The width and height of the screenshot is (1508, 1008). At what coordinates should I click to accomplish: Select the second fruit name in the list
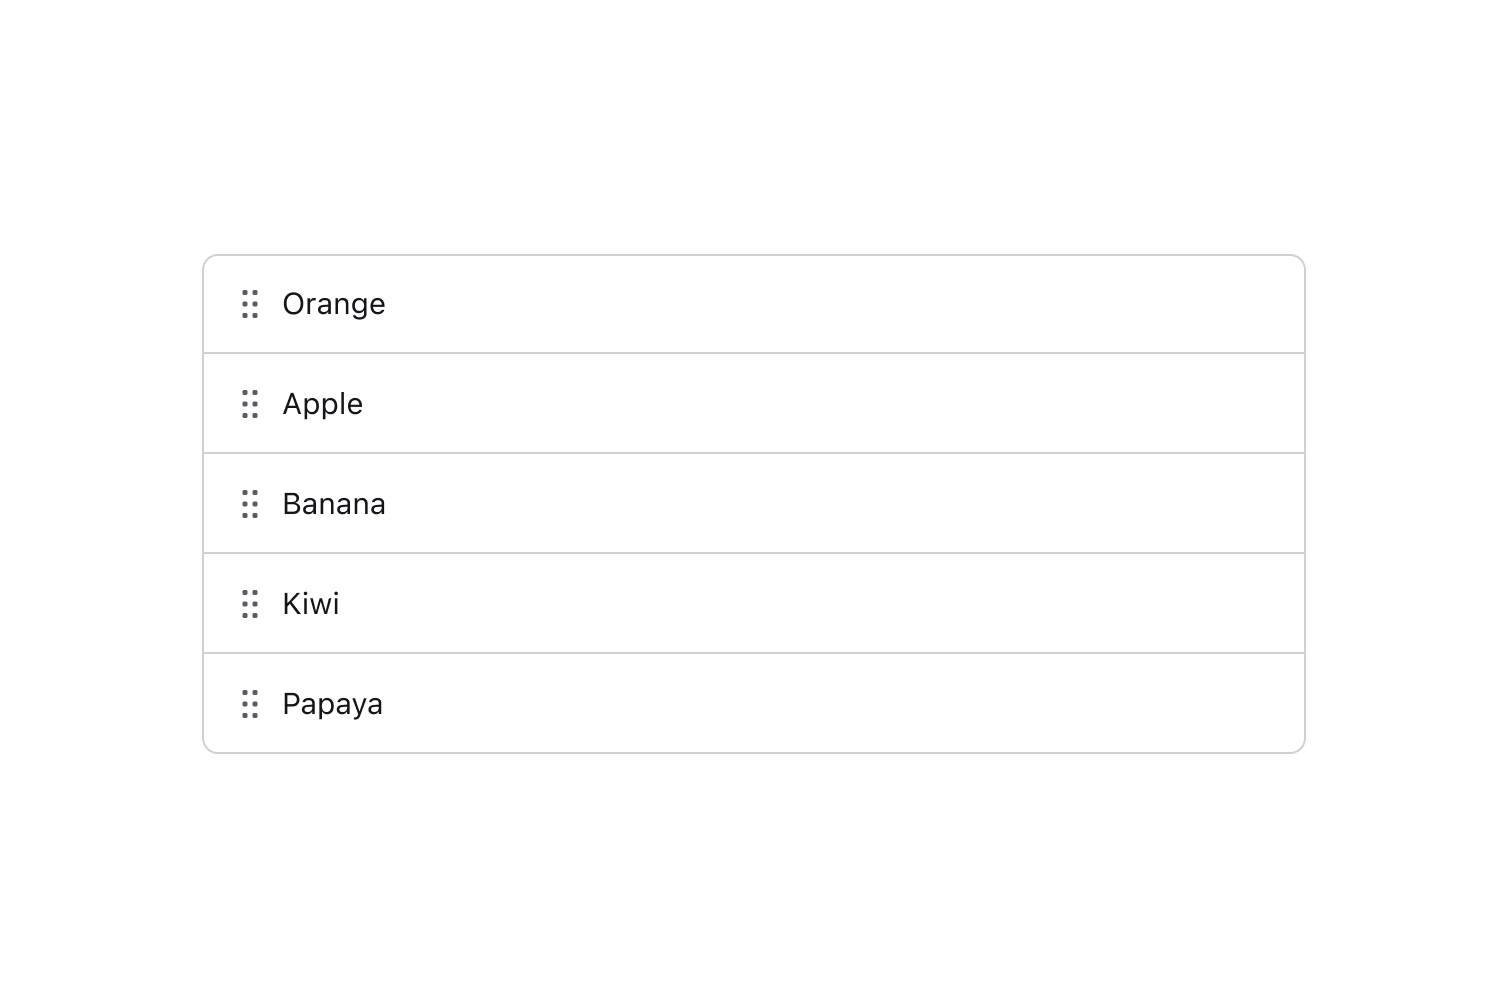pos(322,404)
